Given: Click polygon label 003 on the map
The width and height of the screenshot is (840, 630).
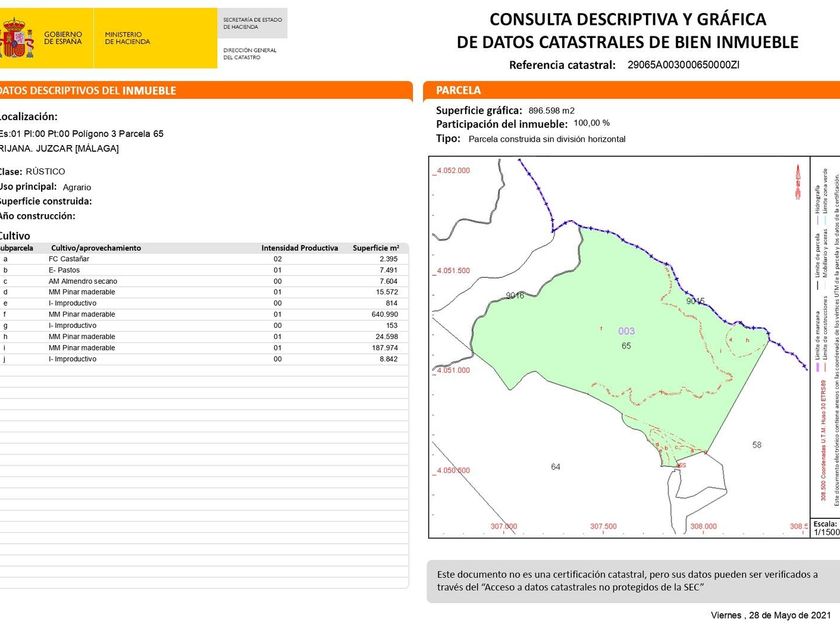Looking at the screenshot, I should tap(626, 331).
